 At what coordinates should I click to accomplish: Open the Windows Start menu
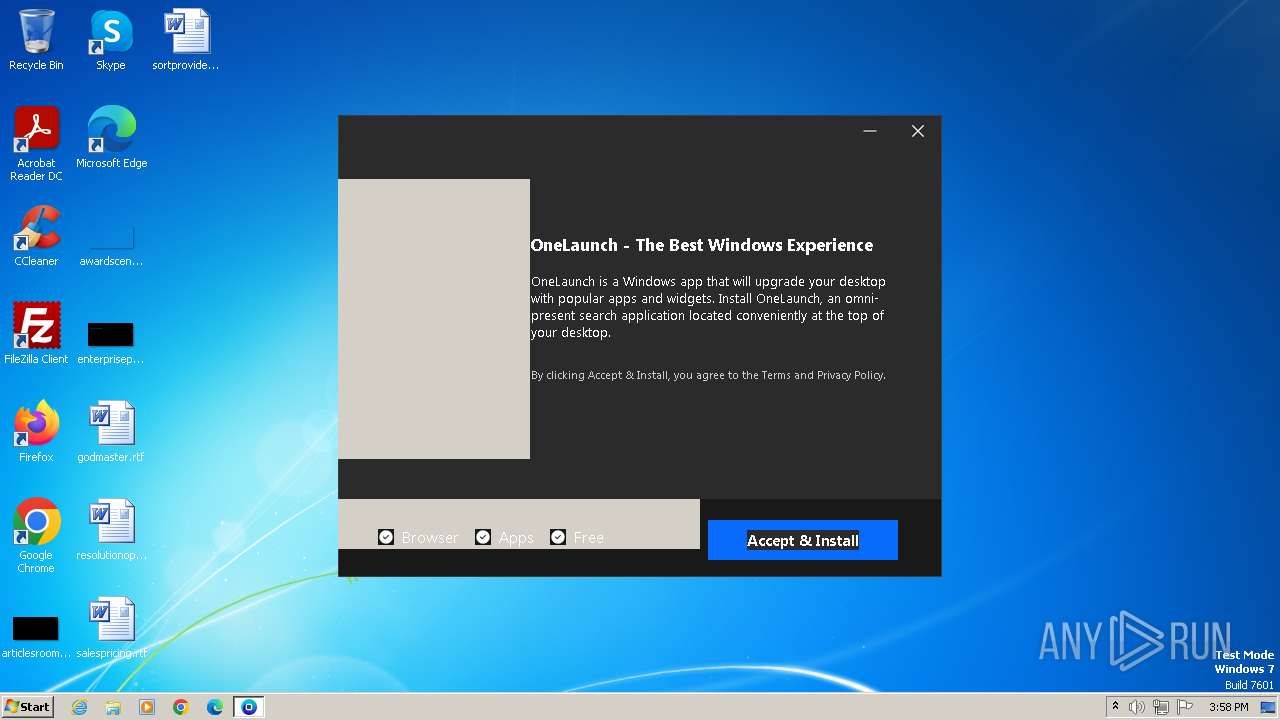(27, 707)
